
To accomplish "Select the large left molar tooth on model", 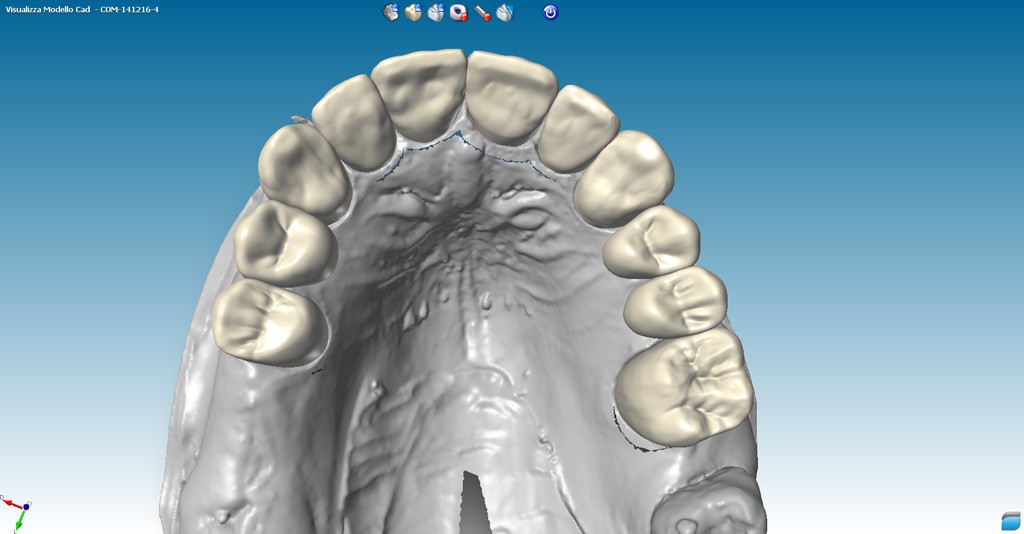I will (x=684, y=387).
